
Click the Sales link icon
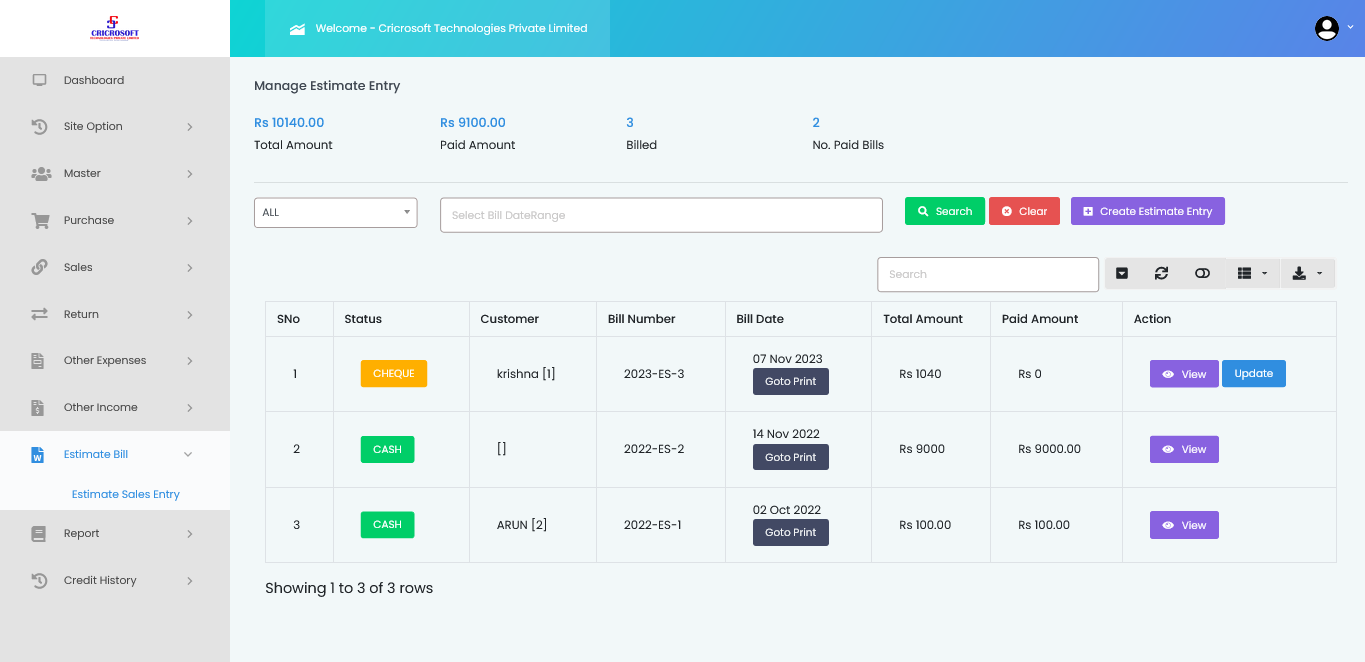click(40, 267)
